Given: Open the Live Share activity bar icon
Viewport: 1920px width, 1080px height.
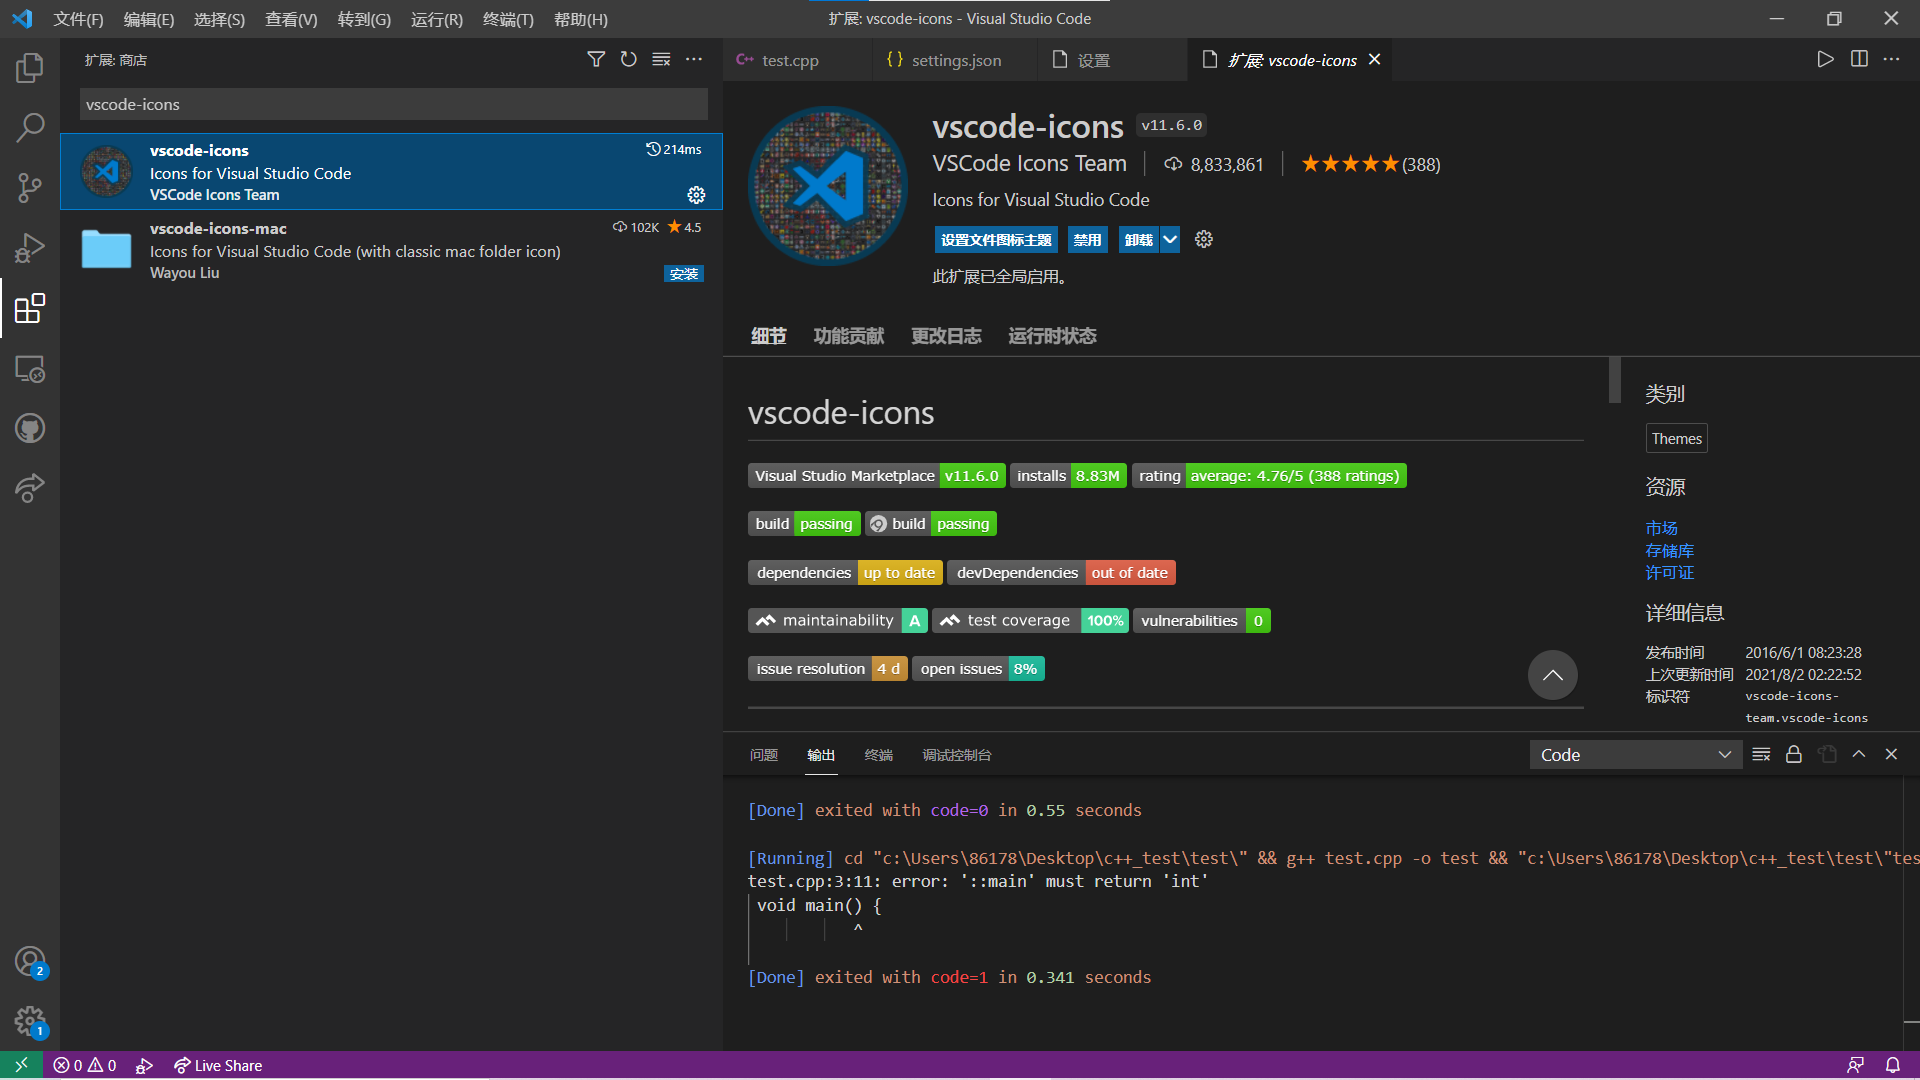Looking at the screenshot, I should click(x=30, y=489).
